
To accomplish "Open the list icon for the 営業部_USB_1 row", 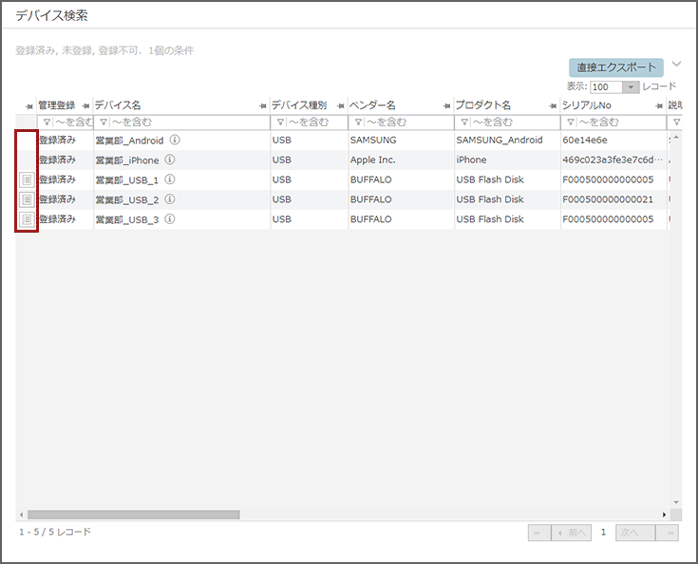I will coord(27,180).
